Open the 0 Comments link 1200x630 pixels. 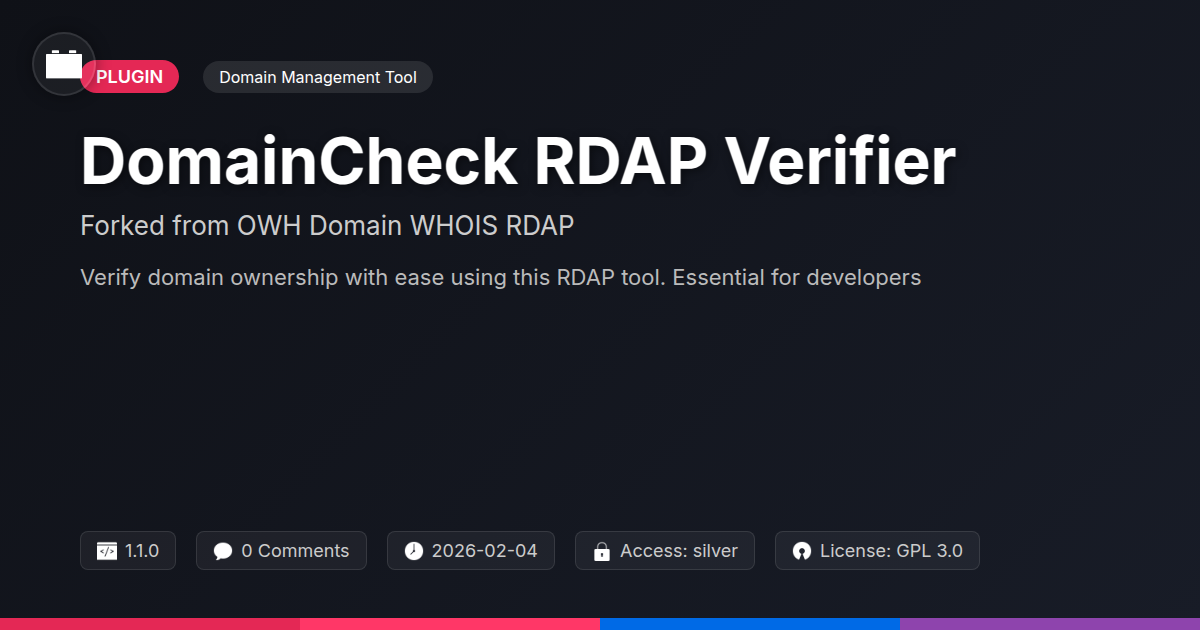281,551
